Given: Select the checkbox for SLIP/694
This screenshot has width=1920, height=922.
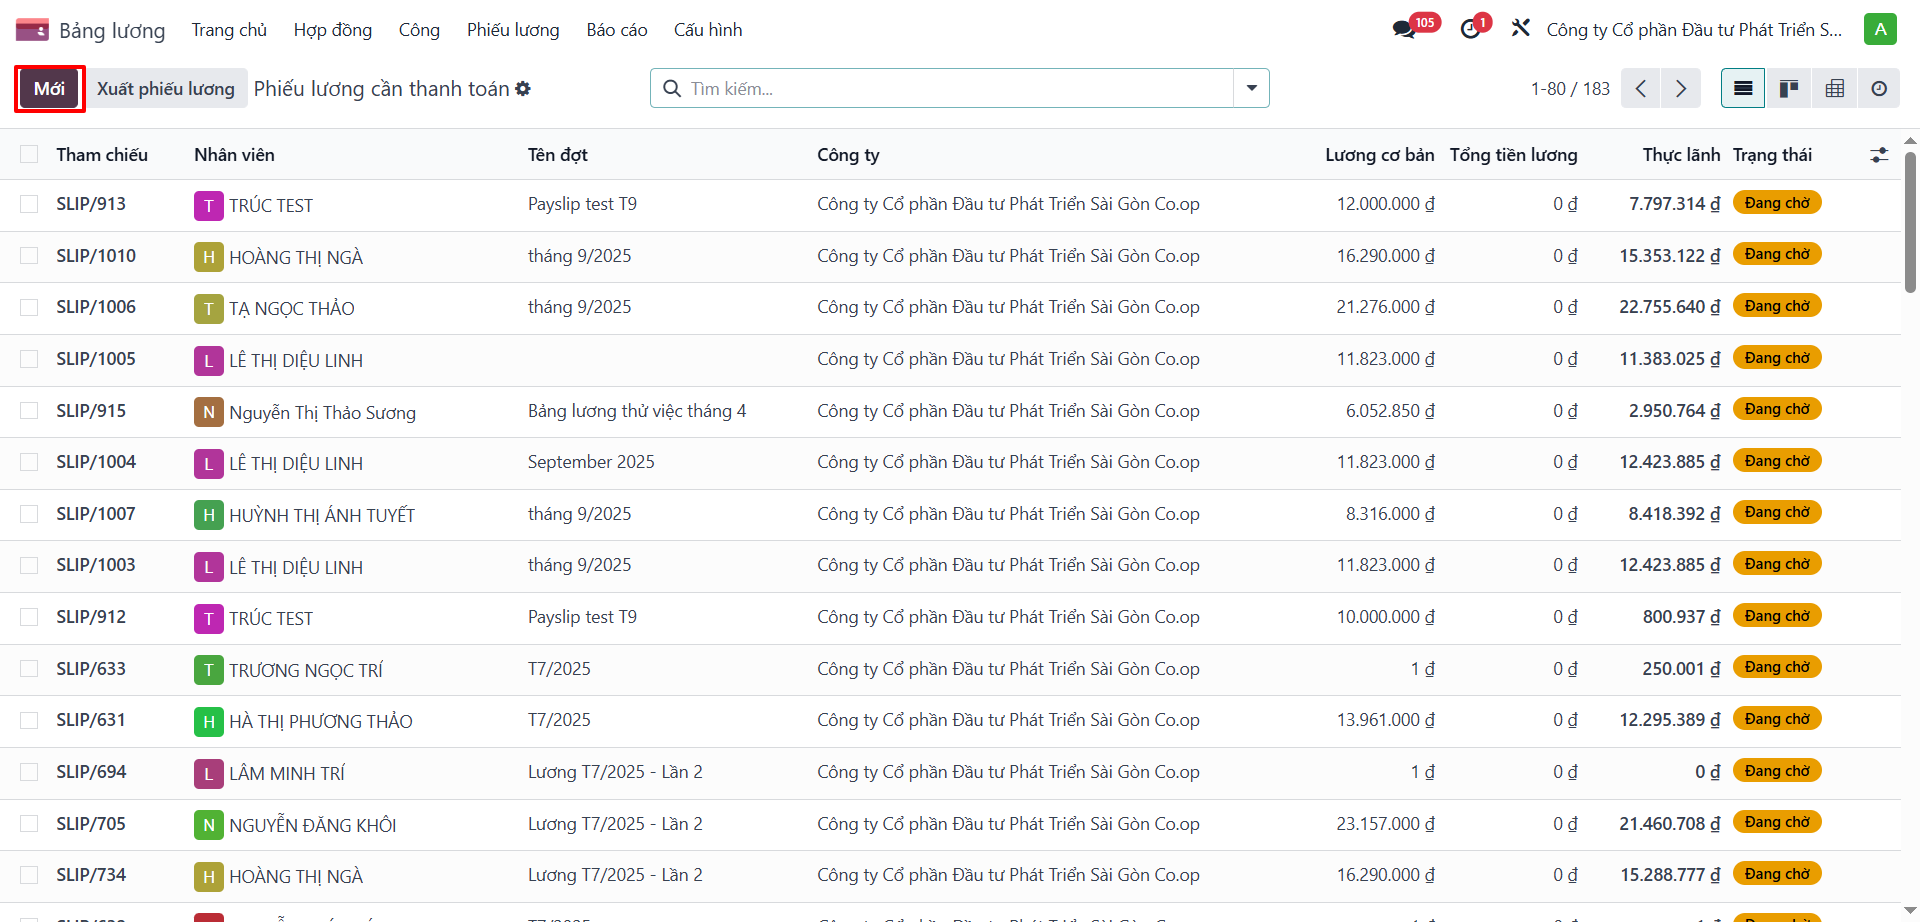Looking at the screenshot, I should 29,772.
